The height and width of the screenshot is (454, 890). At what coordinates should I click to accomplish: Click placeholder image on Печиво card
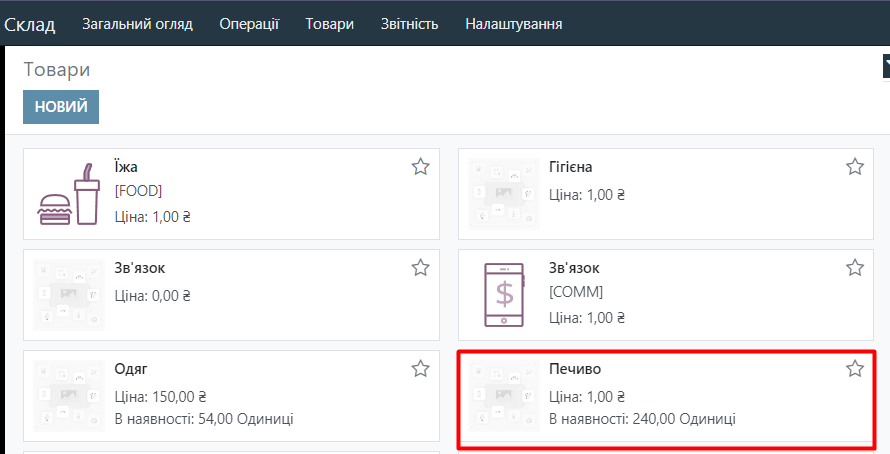503,396
